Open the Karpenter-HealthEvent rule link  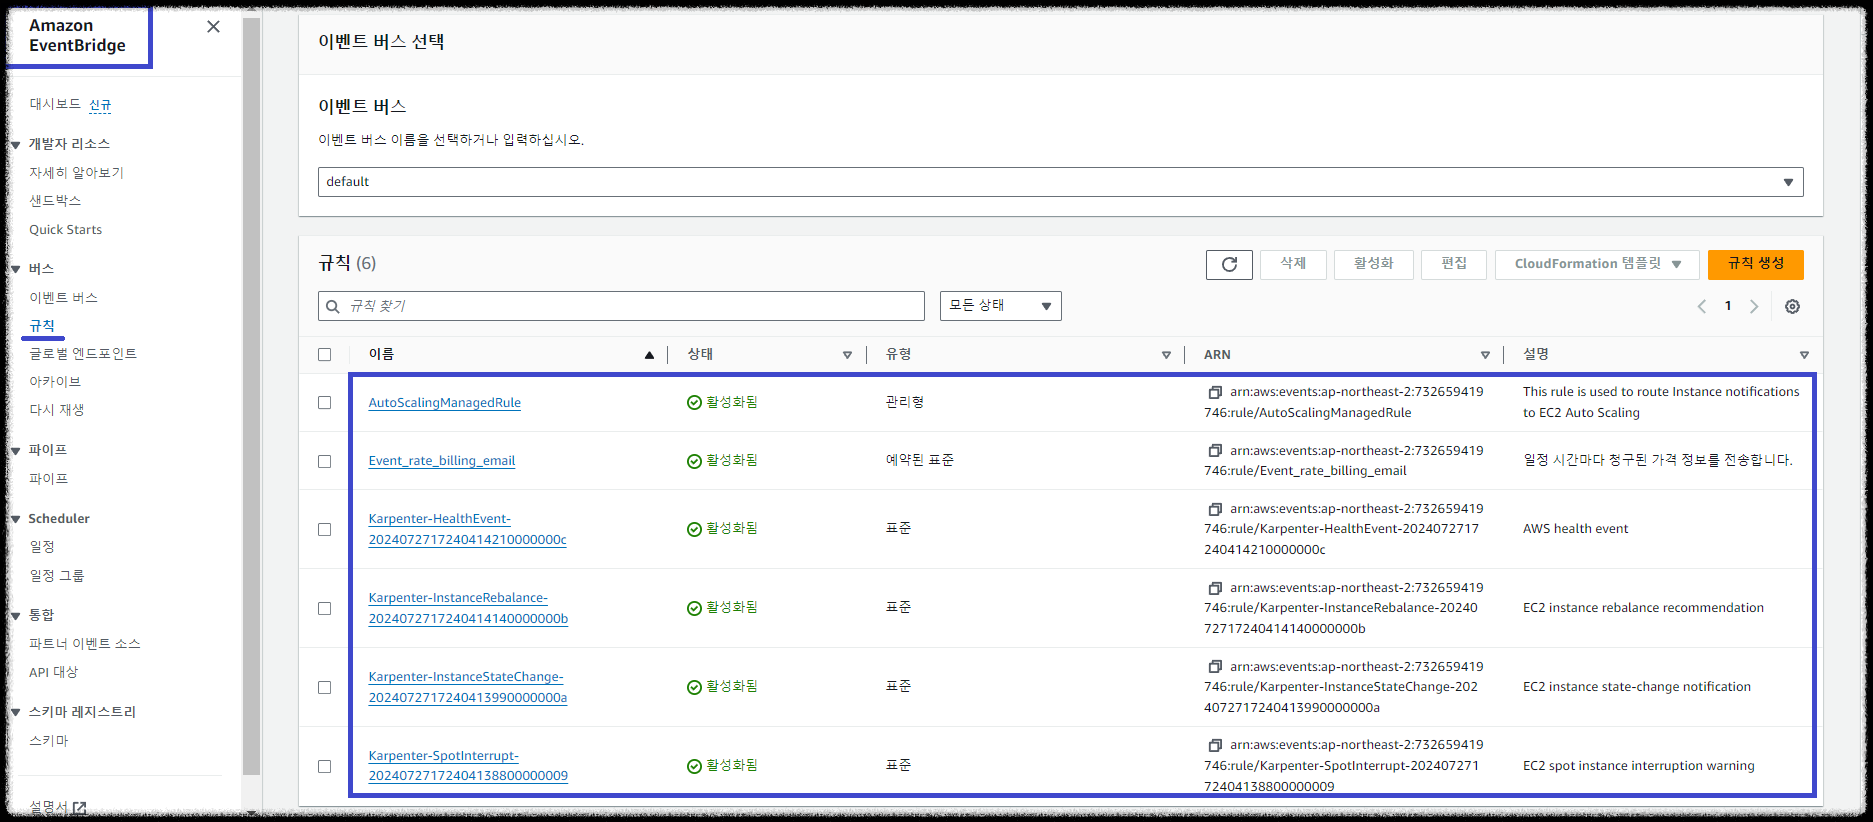coord(467,530)
